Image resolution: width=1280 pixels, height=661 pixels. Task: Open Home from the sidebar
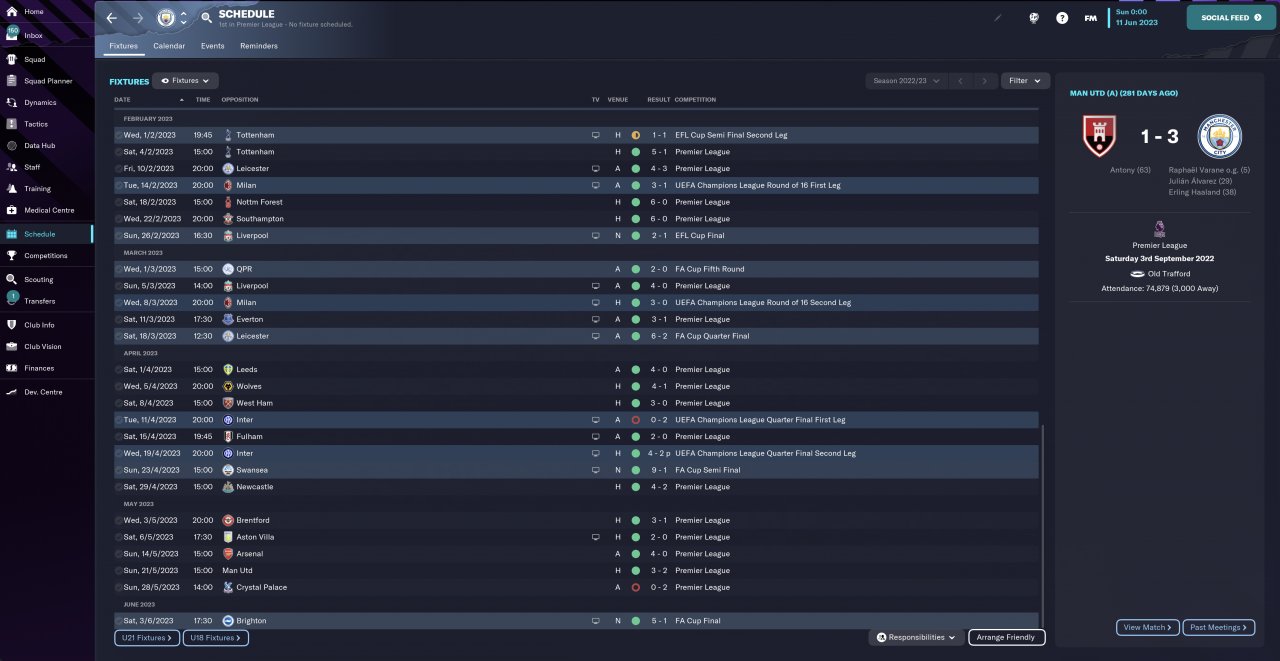tap(46, 11)
